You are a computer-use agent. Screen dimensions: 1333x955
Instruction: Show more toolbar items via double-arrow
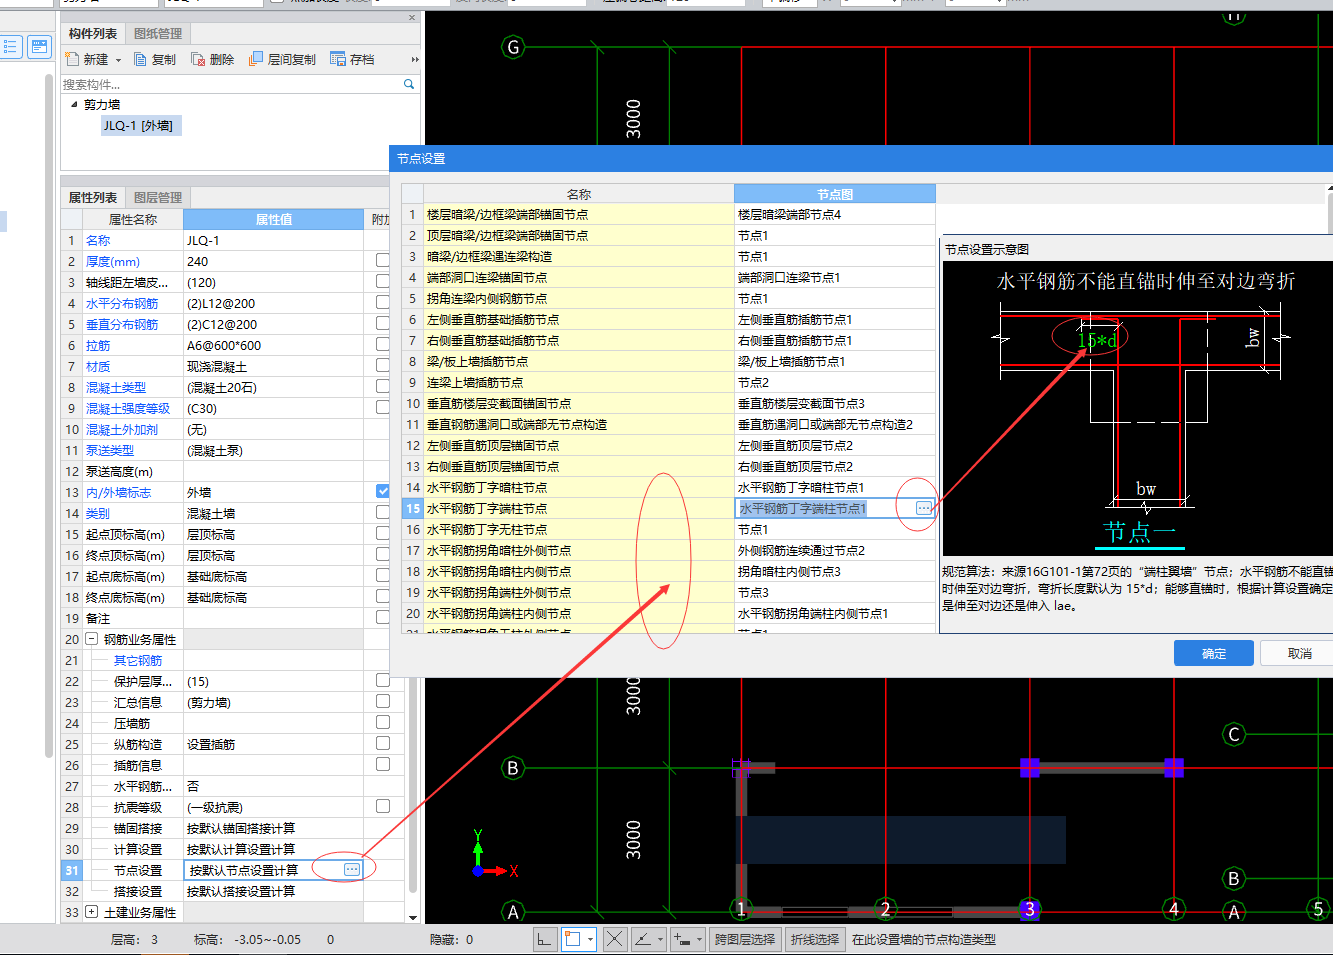tap(415, 60)
